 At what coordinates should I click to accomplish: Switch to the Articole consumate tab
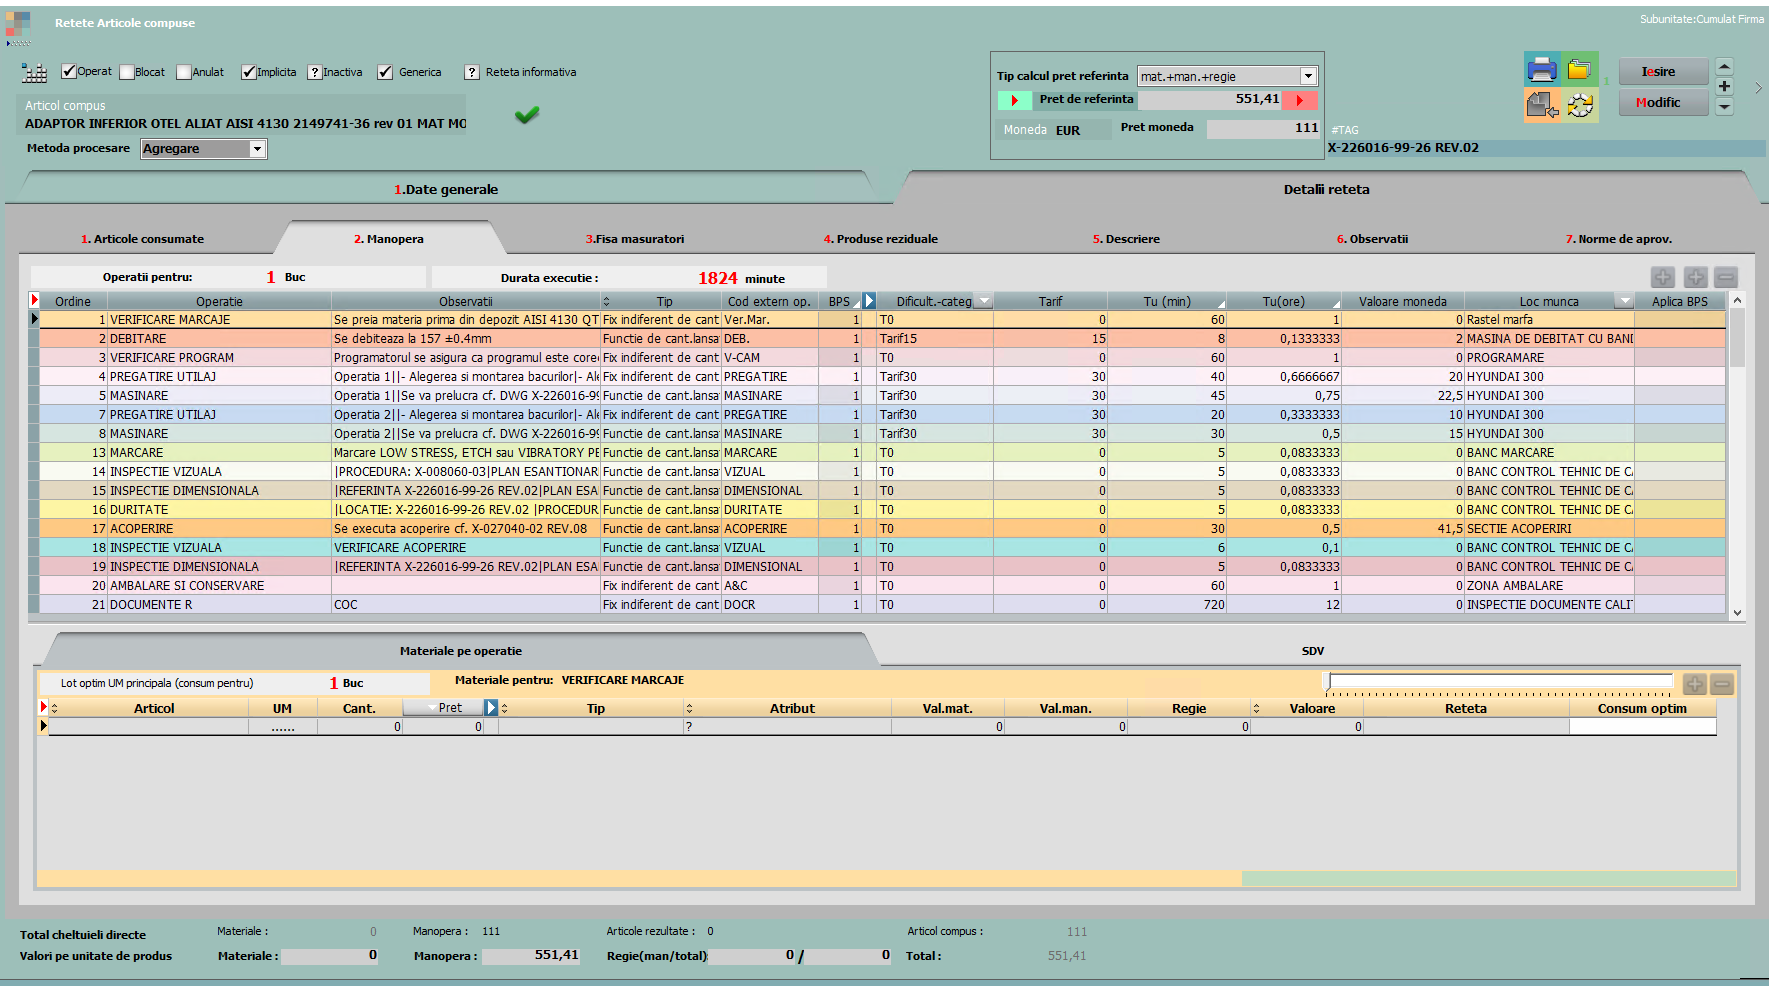point(142,239)
